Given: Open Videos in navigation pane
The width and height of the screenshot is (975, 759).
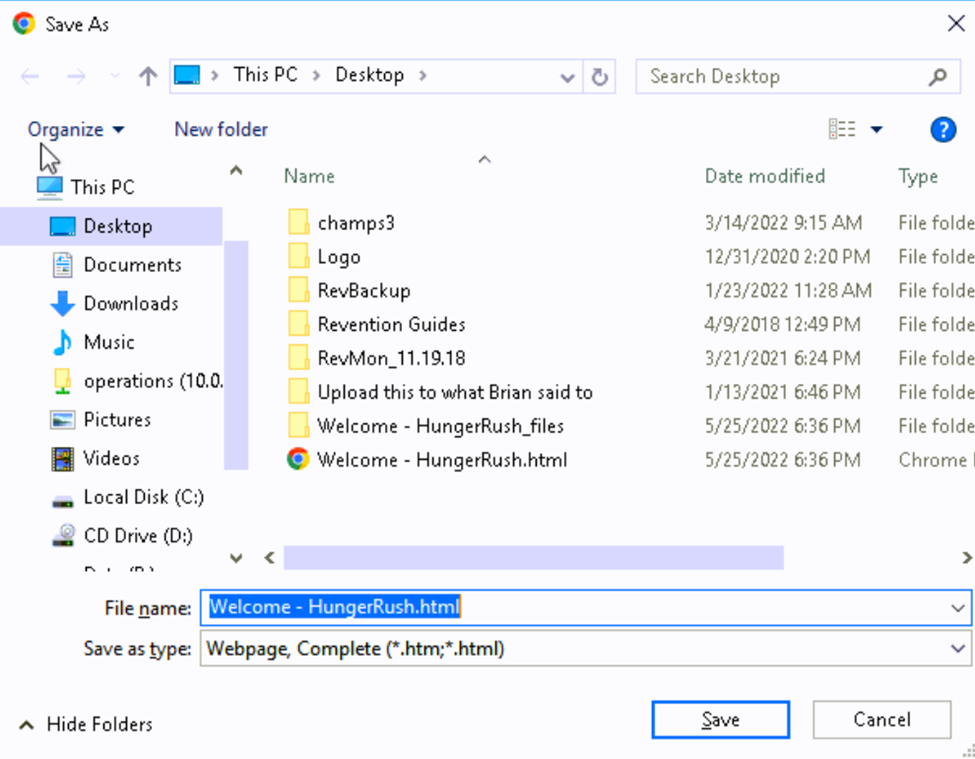Looking at the screenshot, I should tap(111, 458).
